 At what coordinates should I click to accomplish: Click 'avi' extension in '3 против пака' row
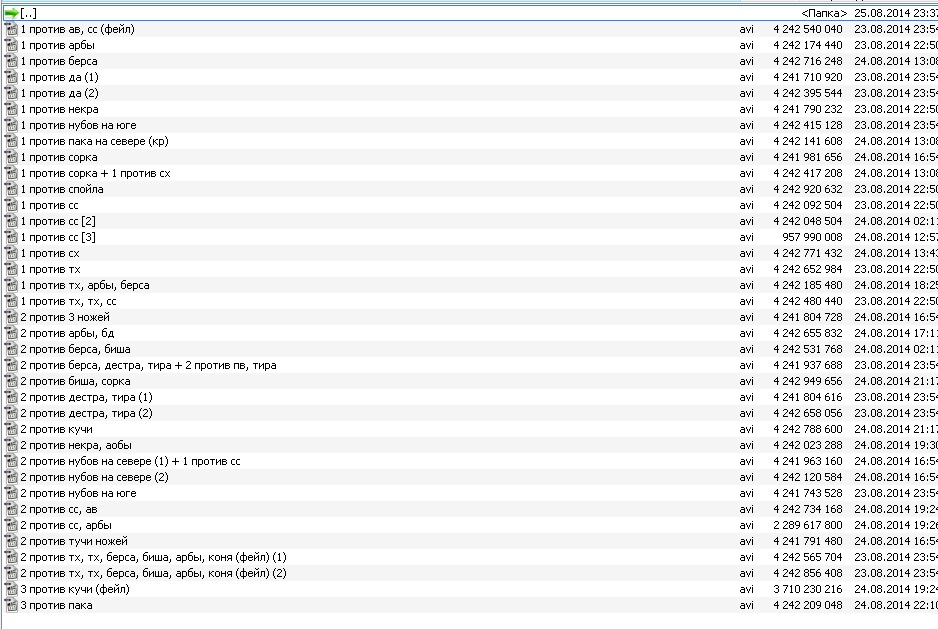pyautogui.click(x=746, y=605)
